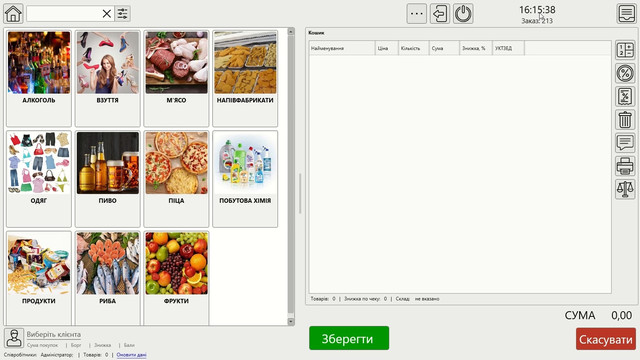Open the weighing scales icon
640x360 pixels.
[x=625, y=189]
